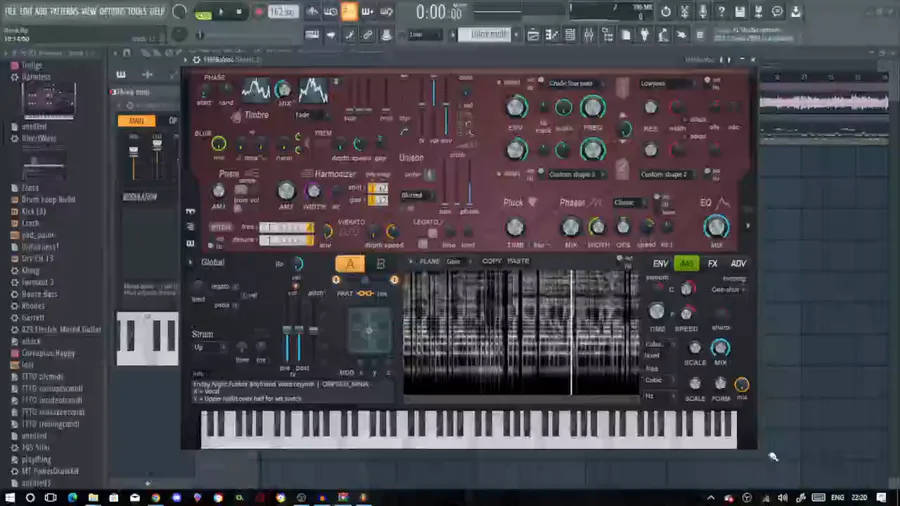Open Windows Start menu

(x=10, y=497)
